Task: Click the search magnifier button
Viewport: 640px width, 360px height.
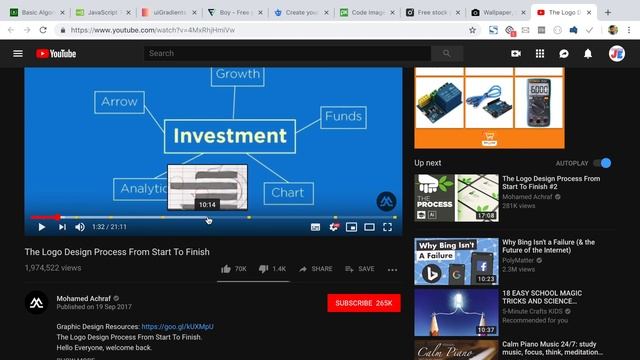Action: (x=447, y=53)
